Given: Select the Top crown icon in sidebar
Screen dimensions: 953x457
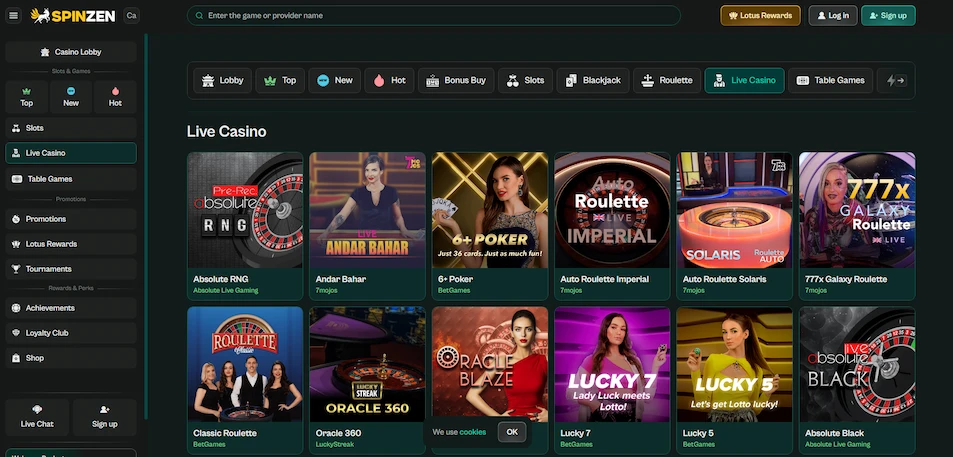Looking at the screenshot, I should pyautogui.click(x=26, y=91).
